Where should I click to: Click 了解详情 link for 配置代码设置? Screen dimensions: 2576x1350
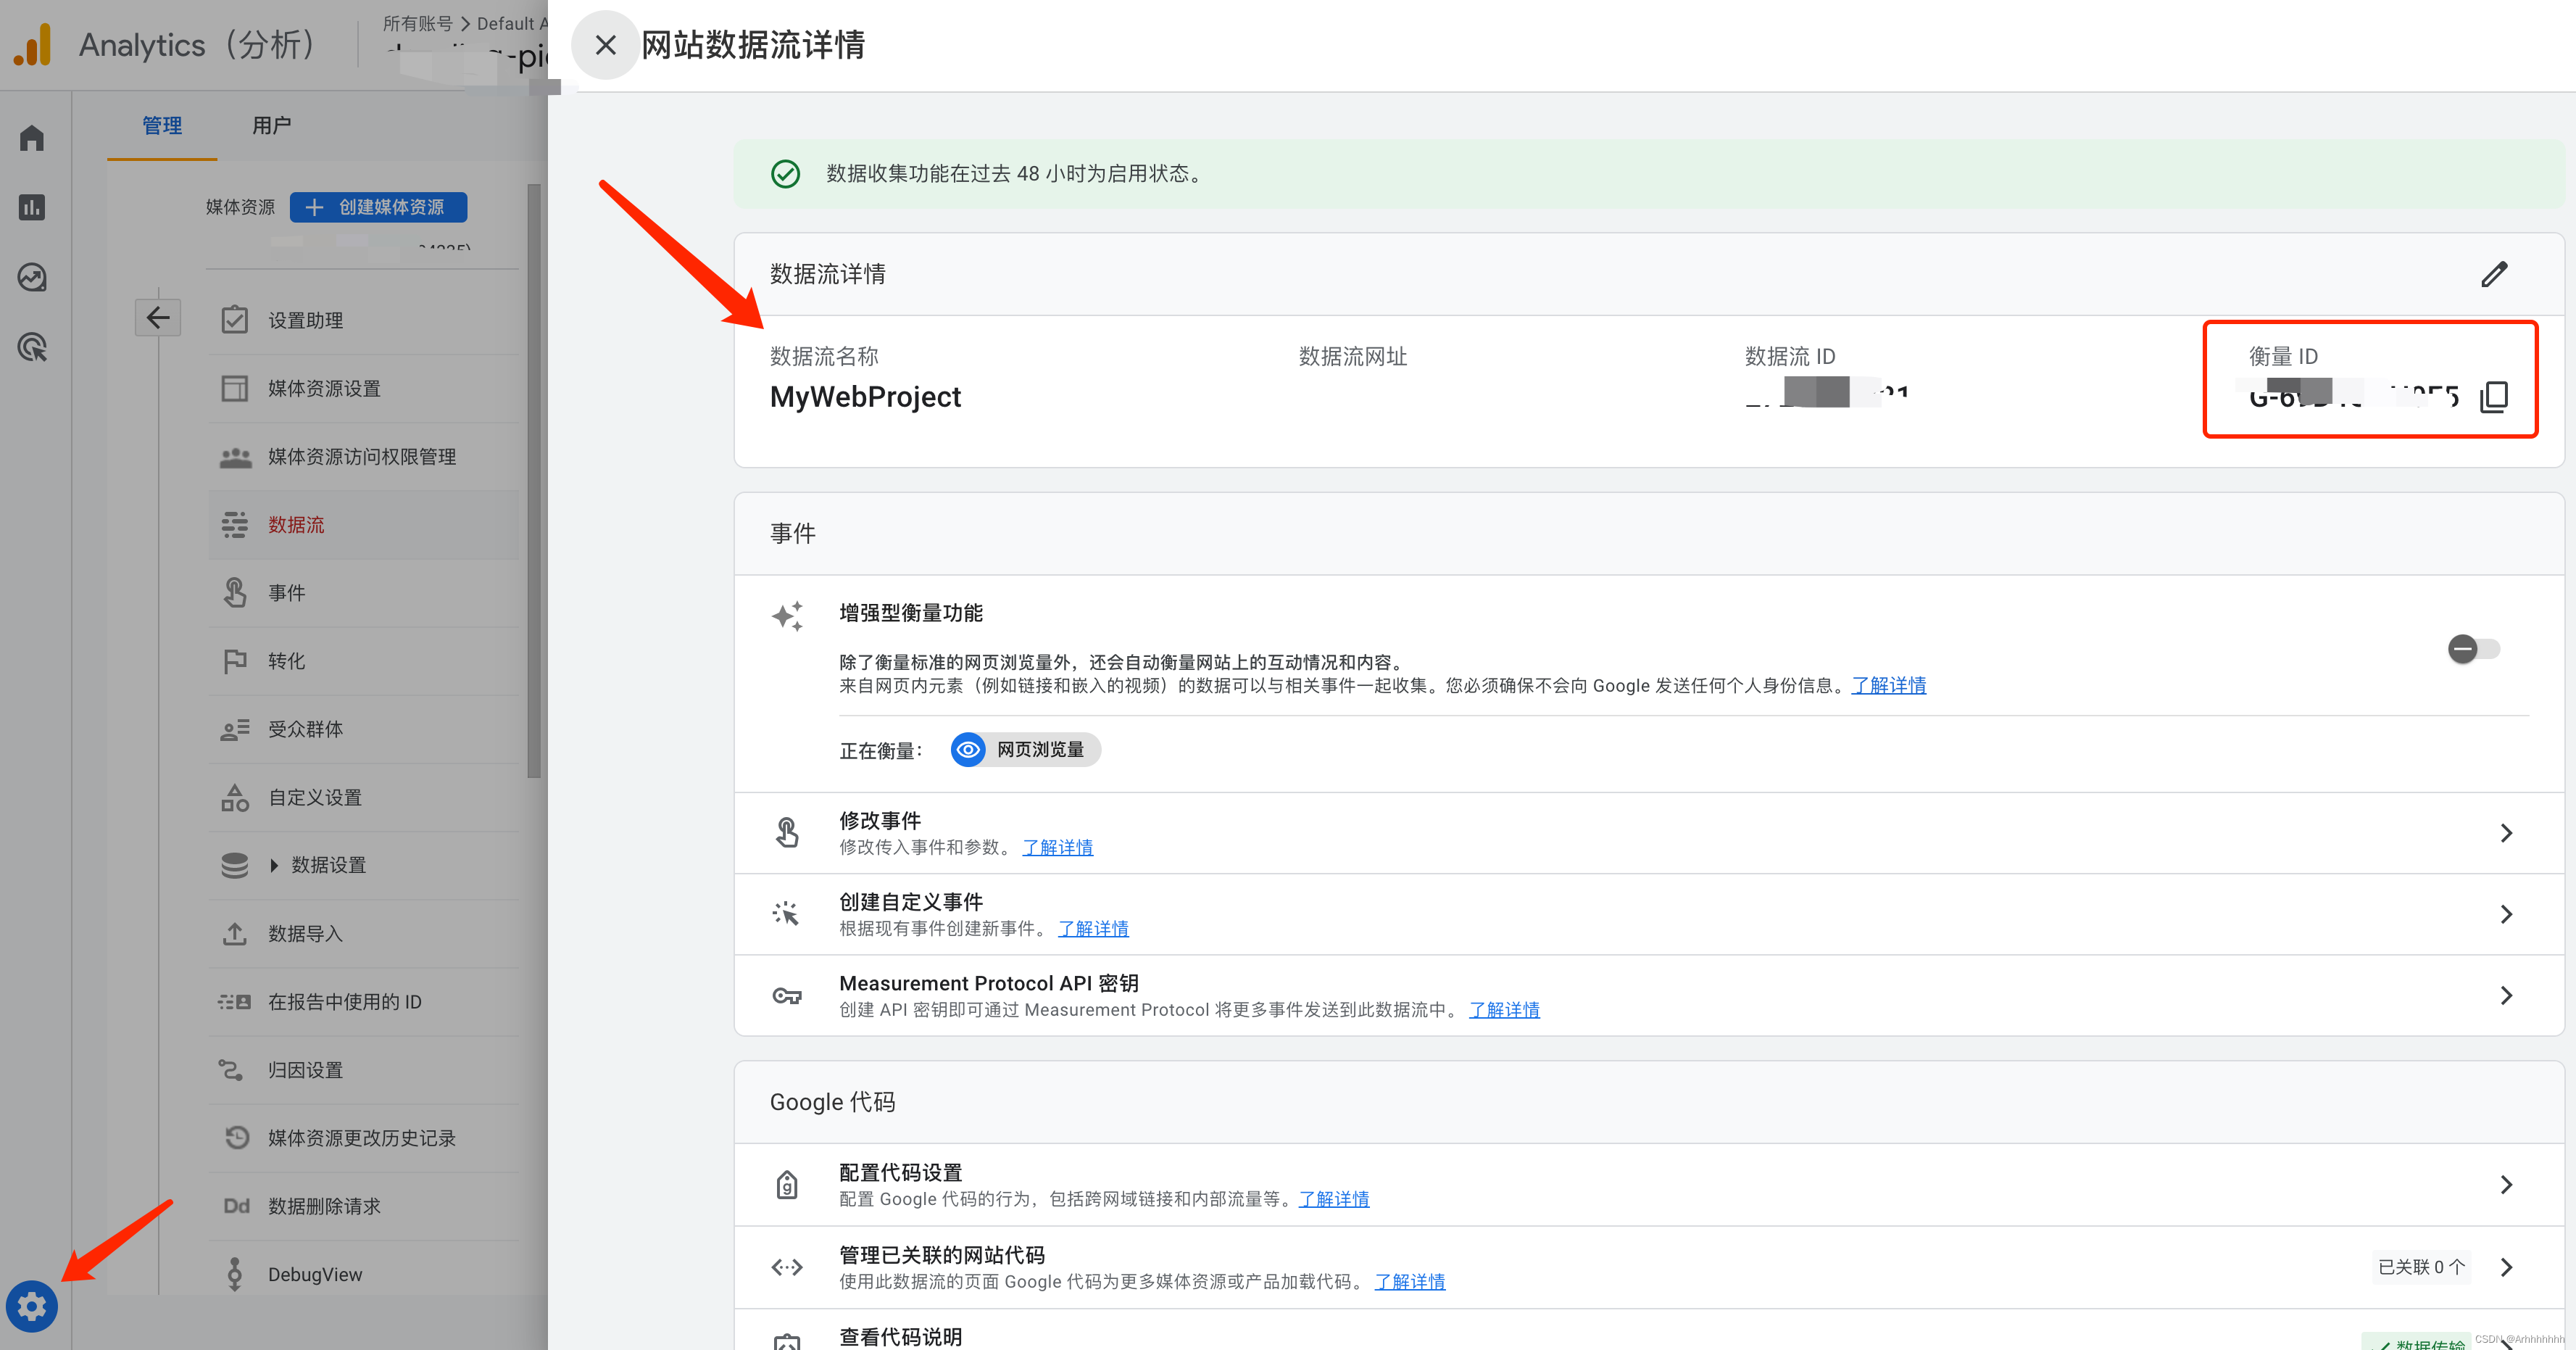(x=1334, y=1198)
